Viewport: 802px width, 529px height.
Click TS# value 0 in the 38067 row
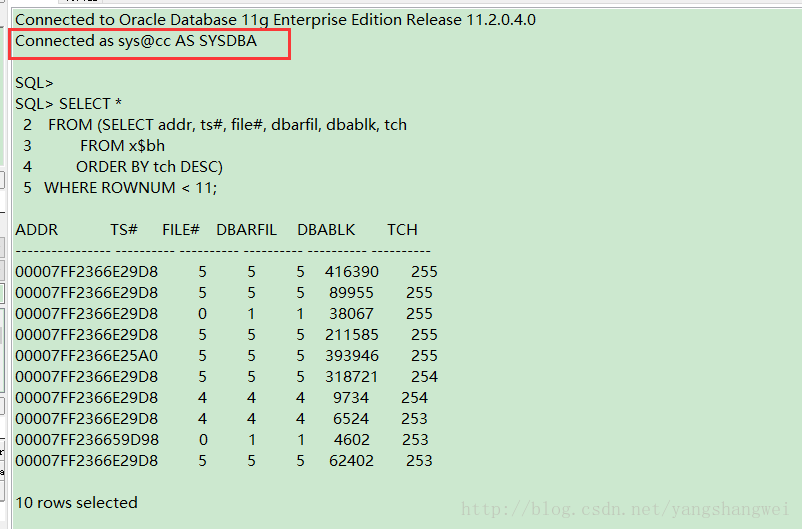coord(203,314)
